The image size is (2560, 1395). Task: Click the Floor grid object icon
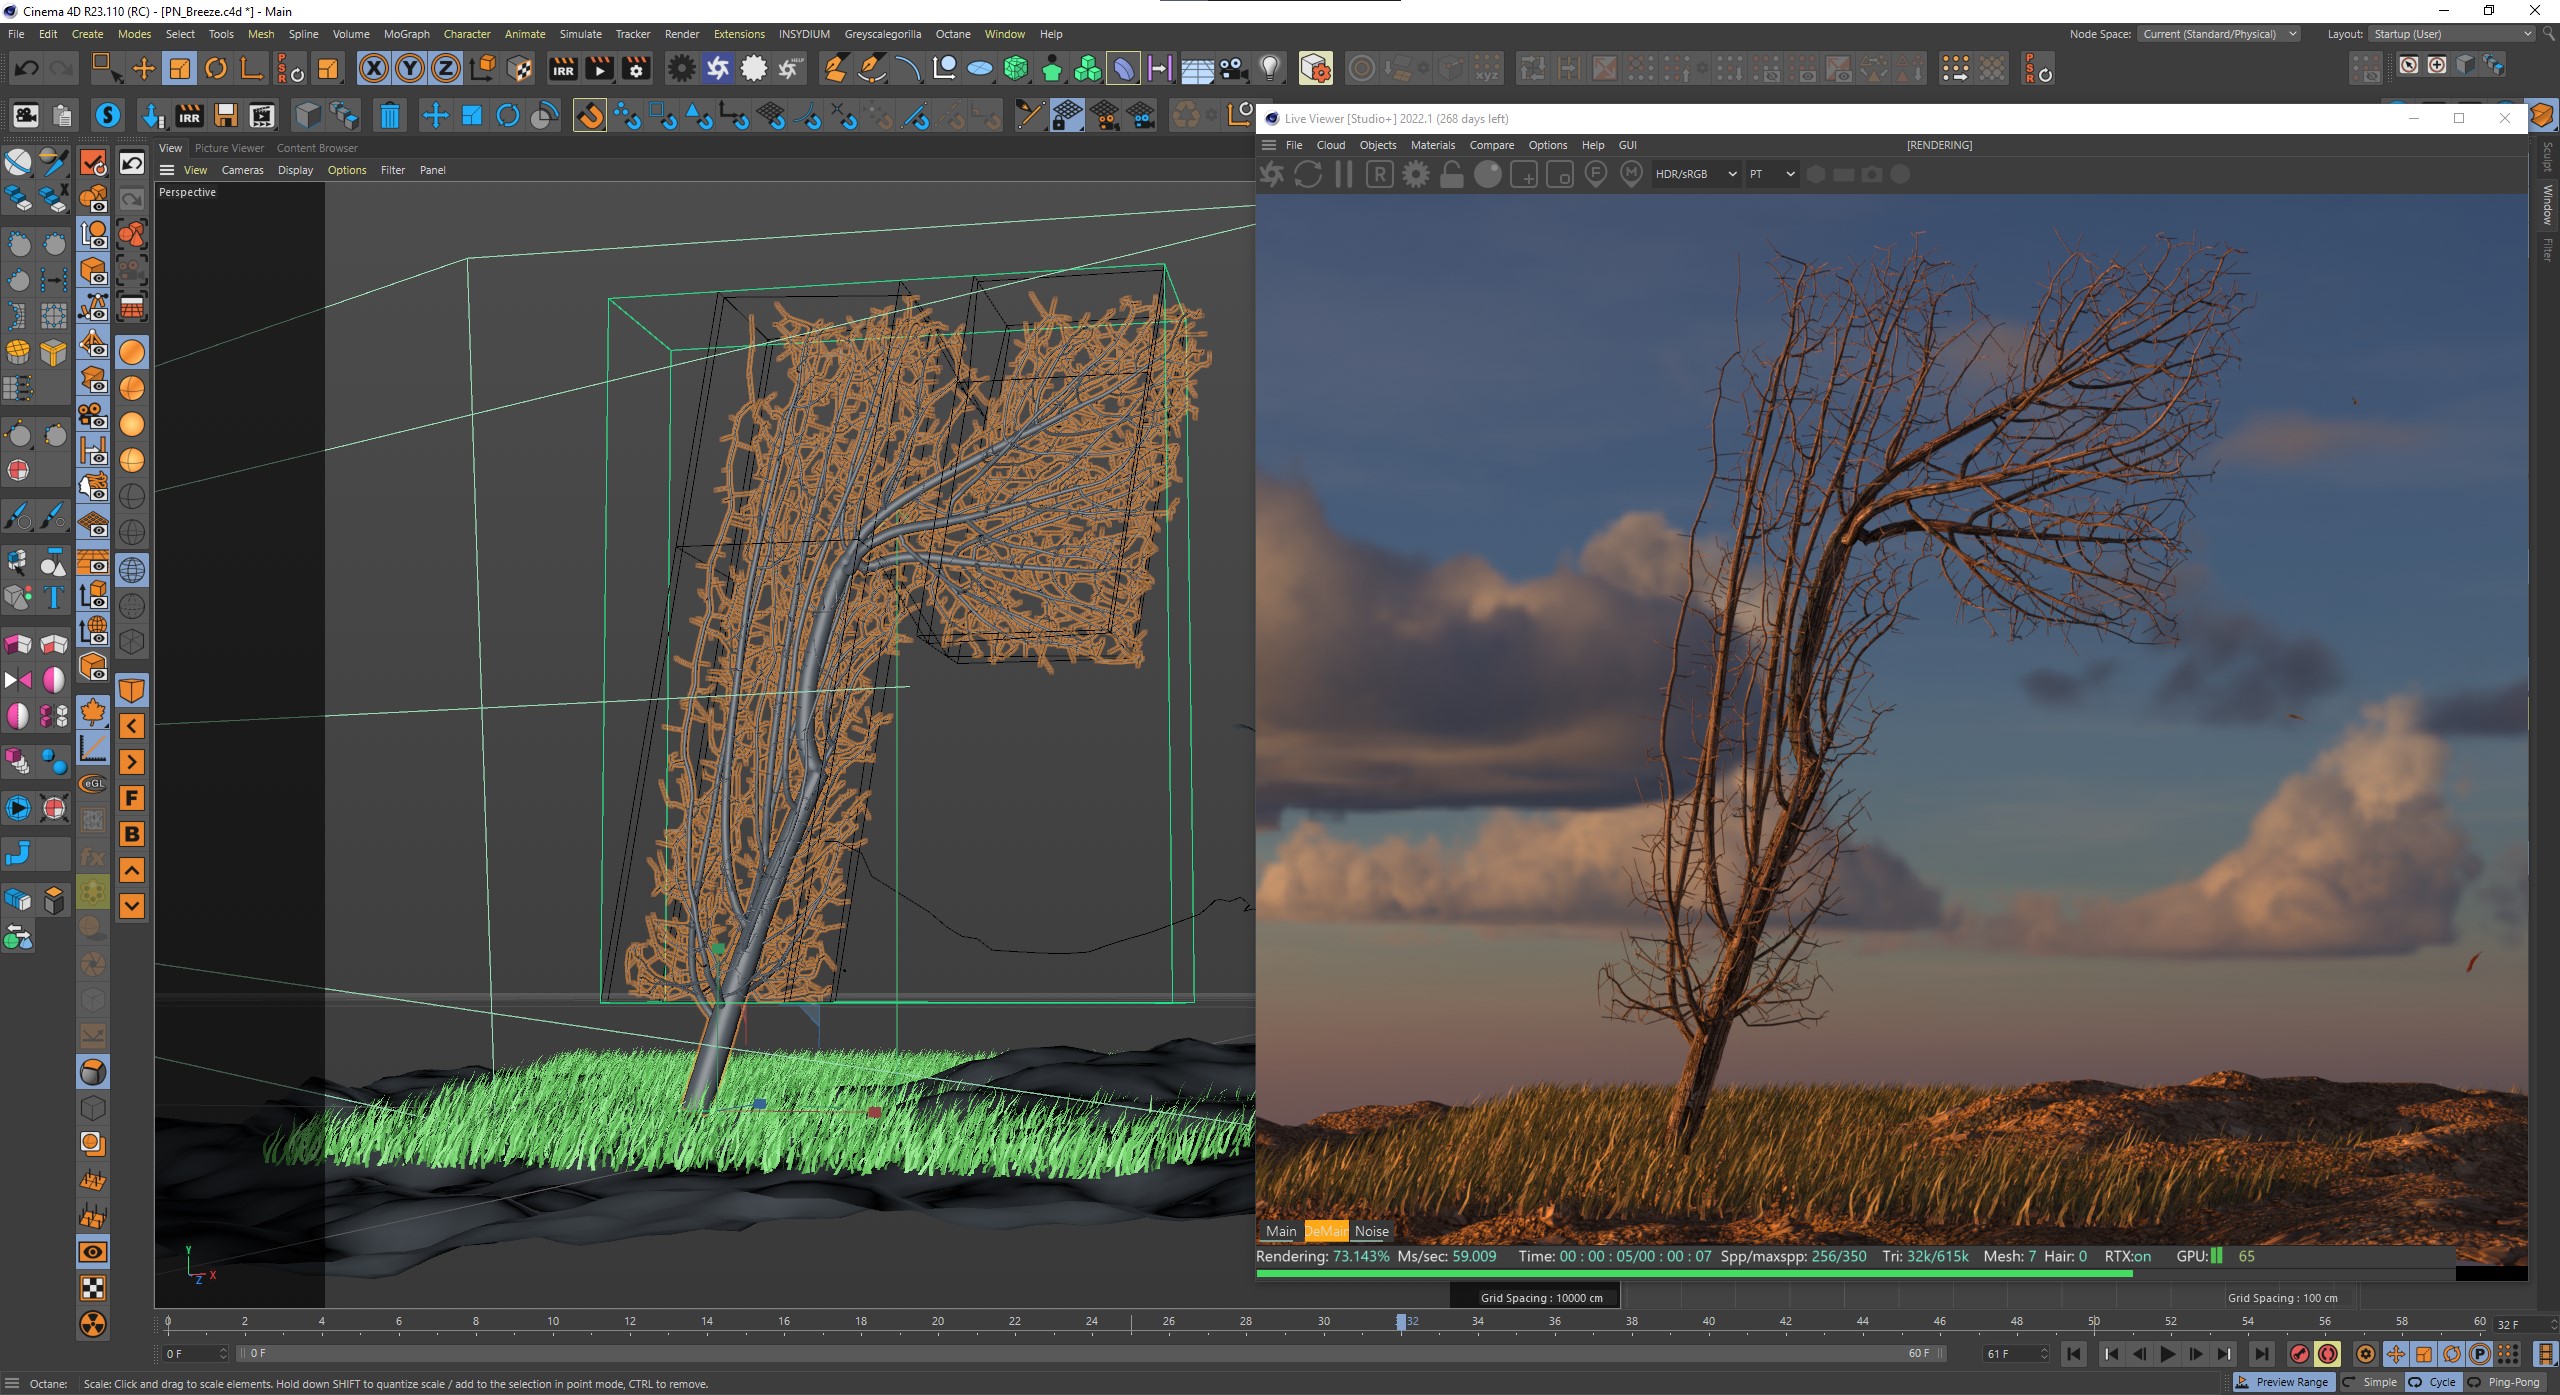pyautogui.click(x=1197, y=69)
